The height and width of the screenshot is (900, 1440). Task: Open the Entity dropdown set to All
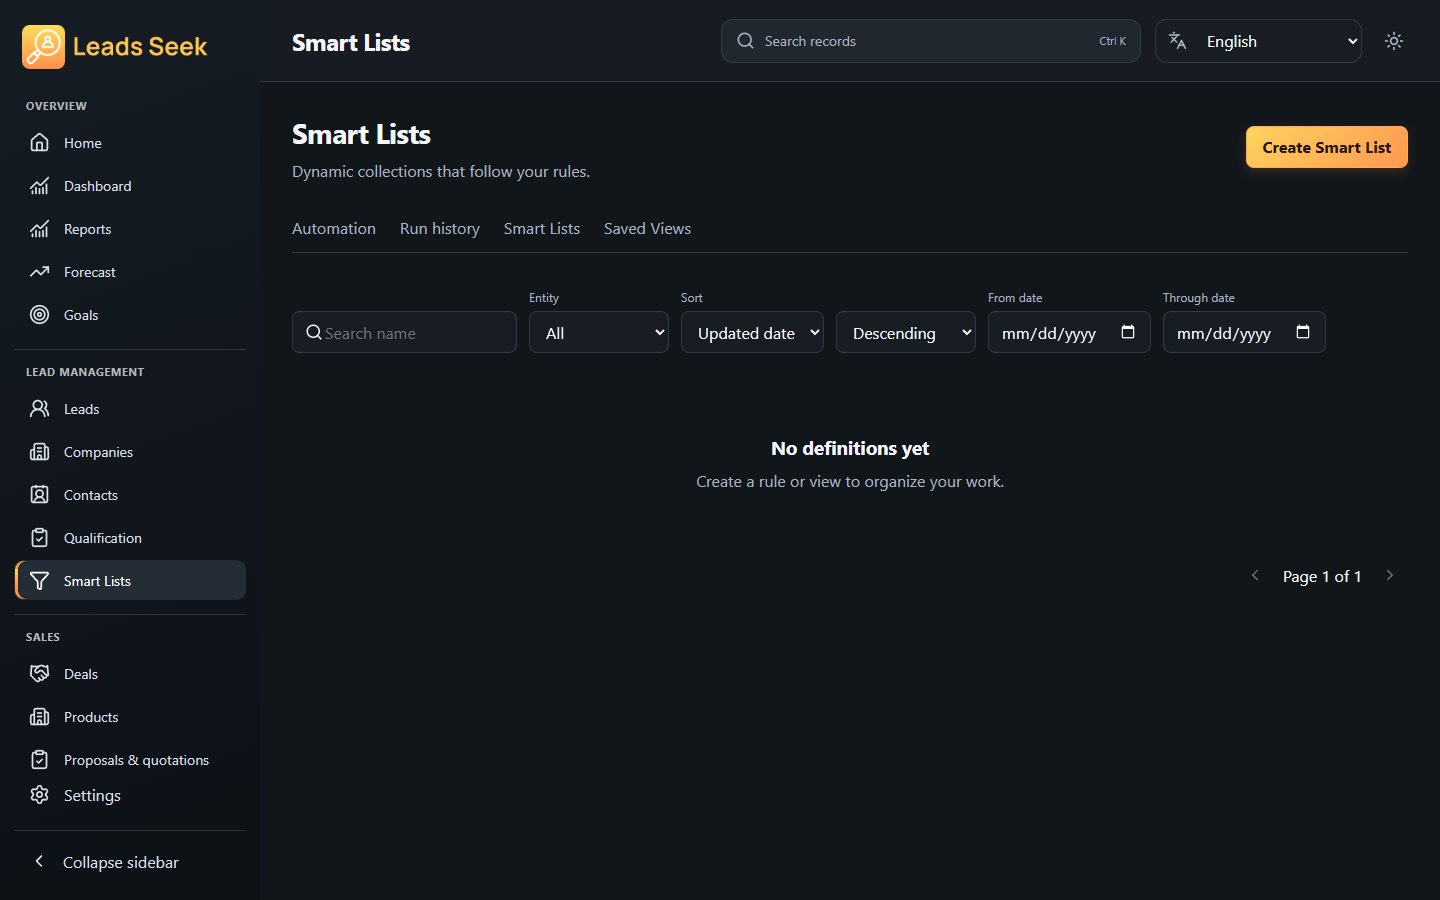(599, 332)
